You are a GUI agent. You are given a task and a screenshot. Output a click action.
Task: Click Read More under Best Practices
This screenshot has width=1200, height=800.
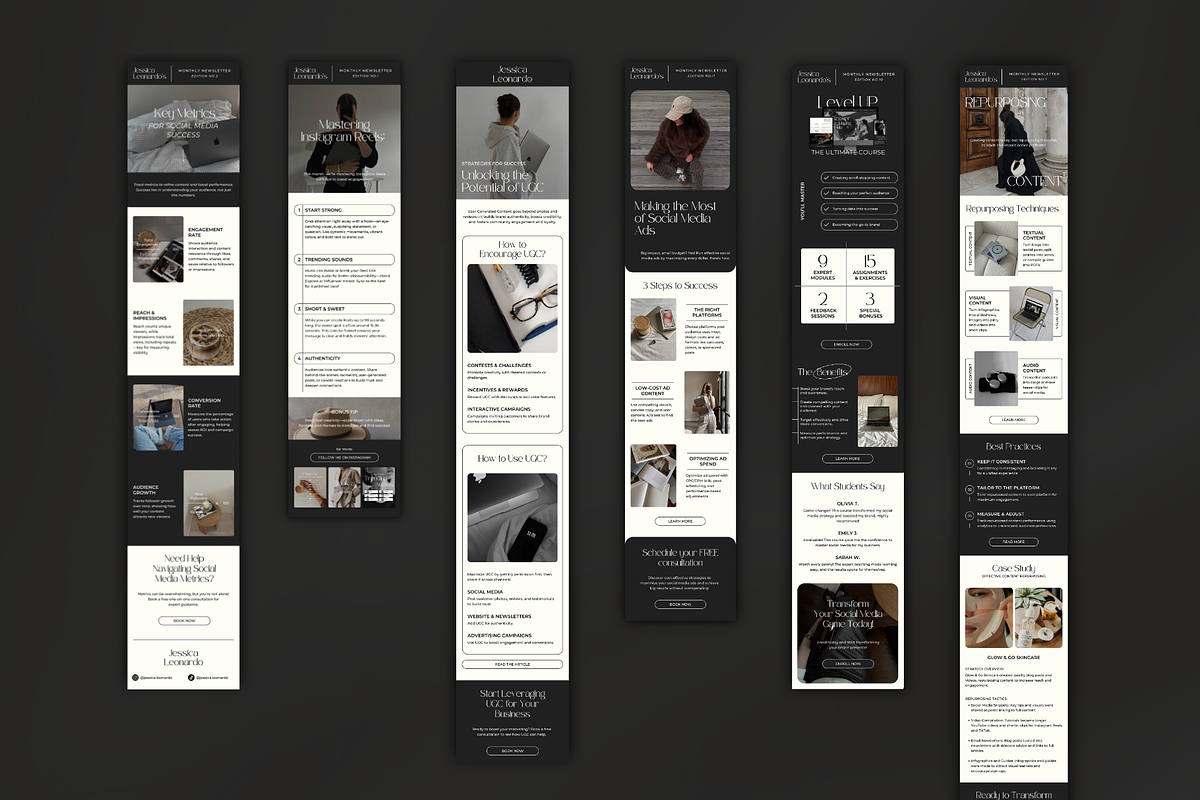tap(1013, 541)
